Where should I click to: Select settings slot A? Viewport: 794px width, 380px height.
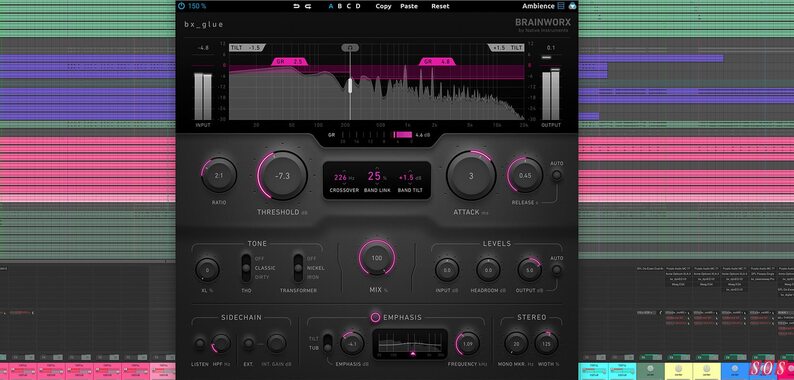coord(331,6)
